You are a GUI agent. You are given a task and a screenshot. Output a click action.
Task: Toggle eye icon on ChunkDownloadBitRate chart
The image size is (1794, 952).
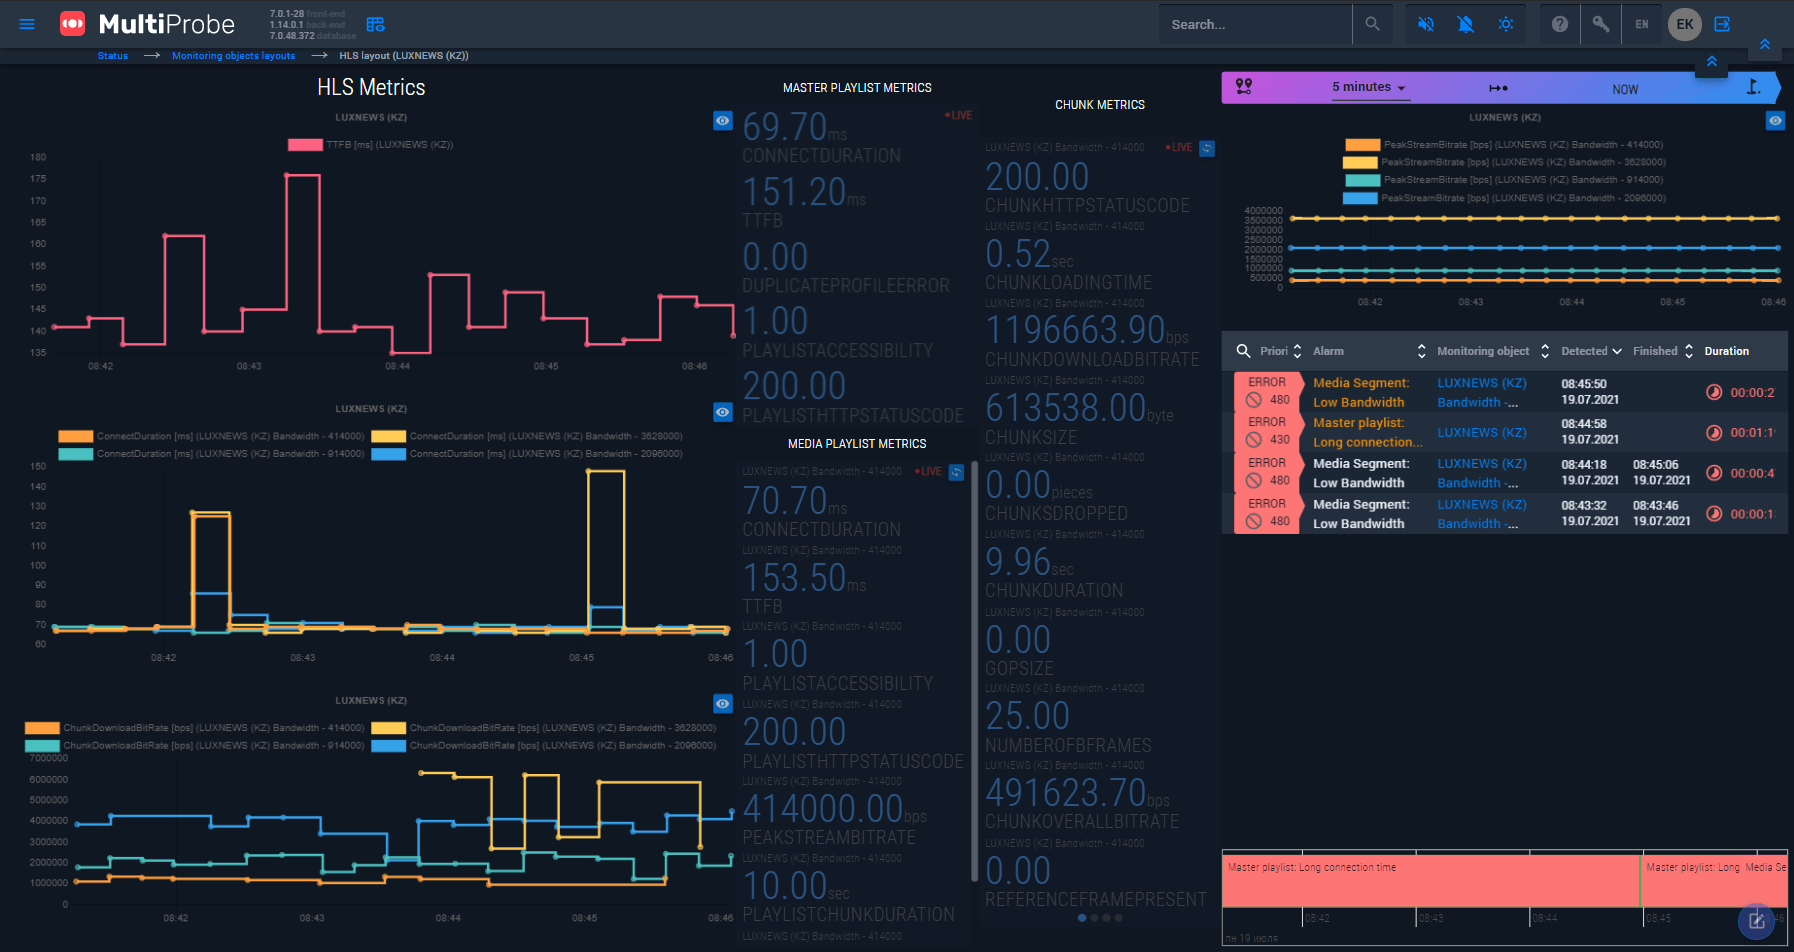[723, 704]
